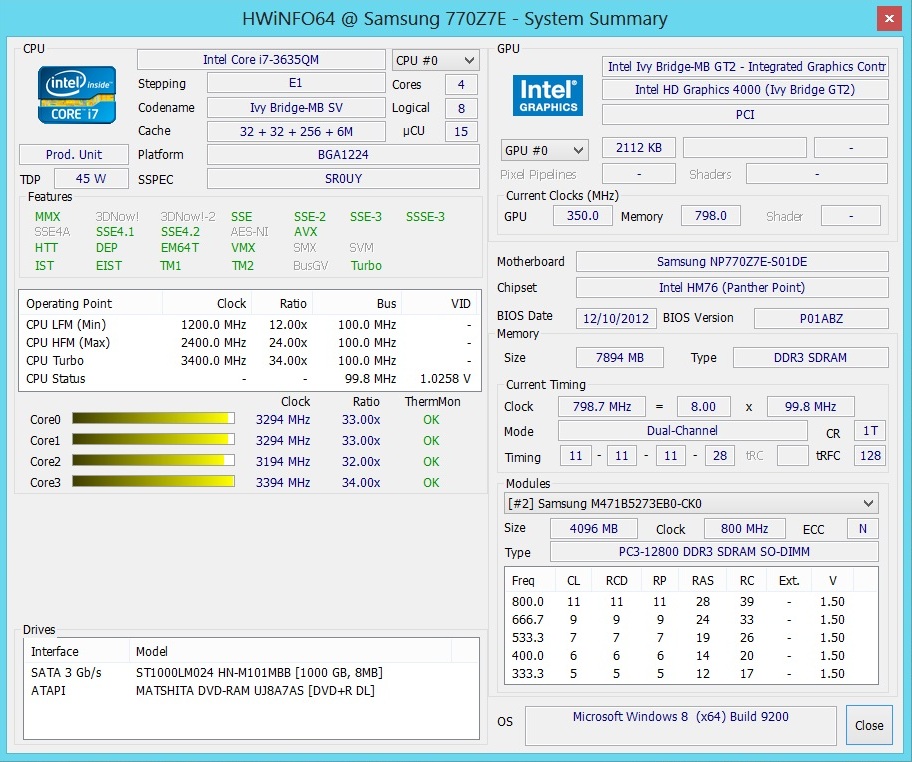This screenshot has width=912, height=762.
Task: Select the MATSHITA DVD-RAM drive row
Action: point(250,691)
